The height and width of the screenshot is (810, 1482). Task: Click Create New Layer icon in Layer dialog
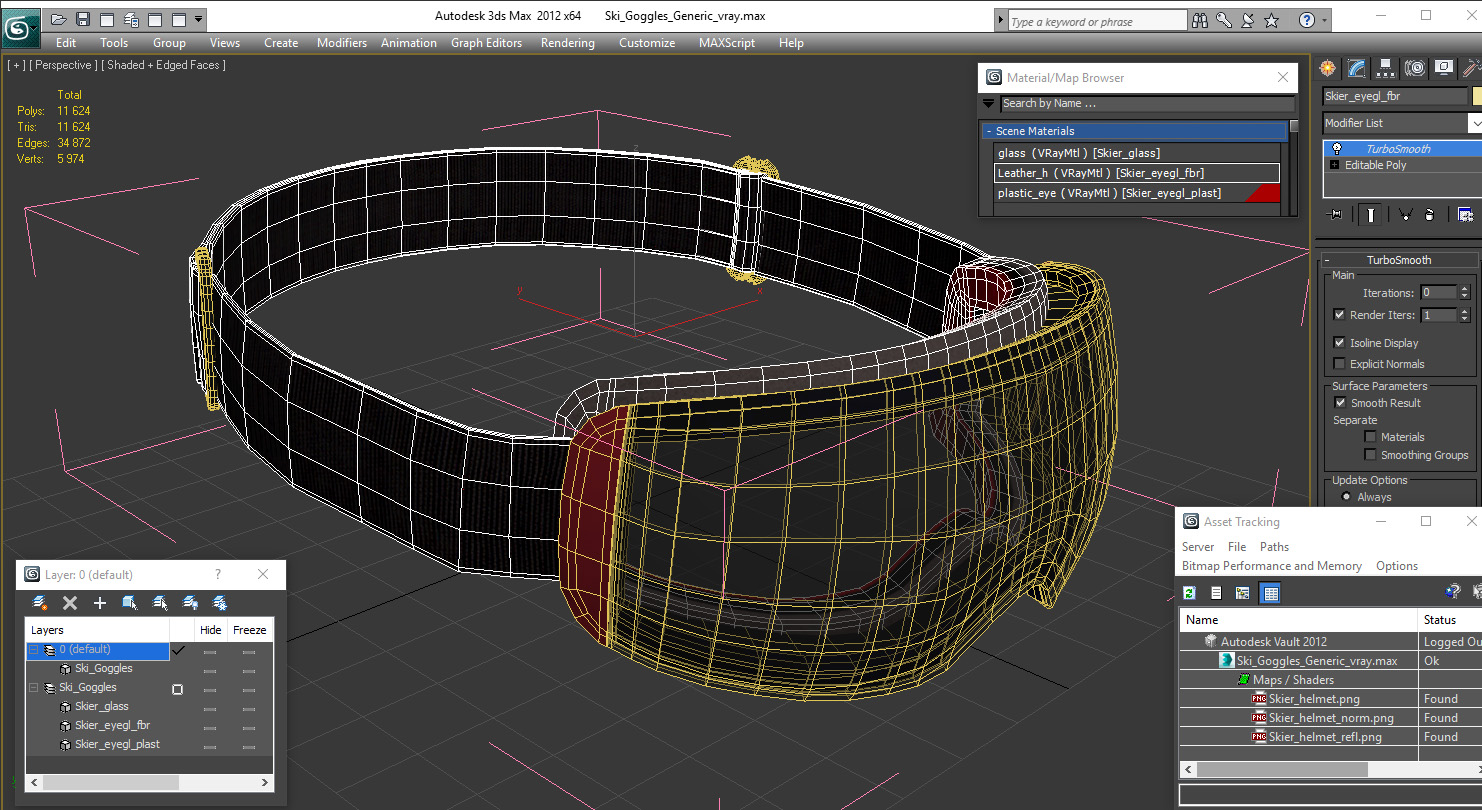(40, 603)
